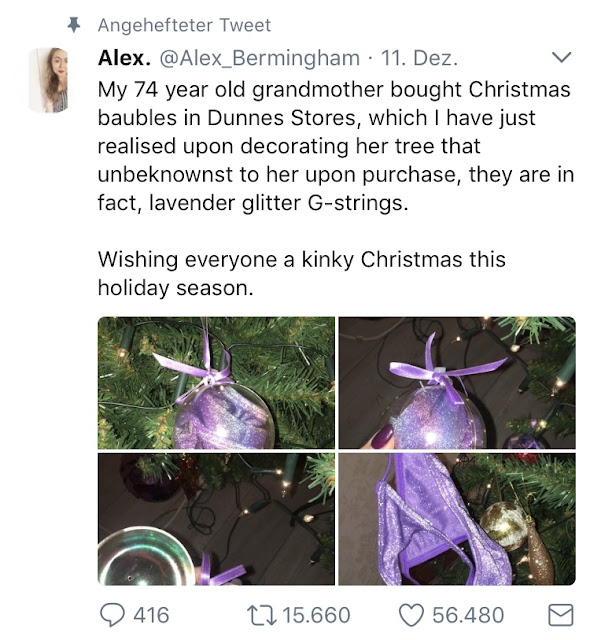Click the tweet text about grandmother's baubles
The height and width of the screenshot is (640, 590).
(336, 146)
